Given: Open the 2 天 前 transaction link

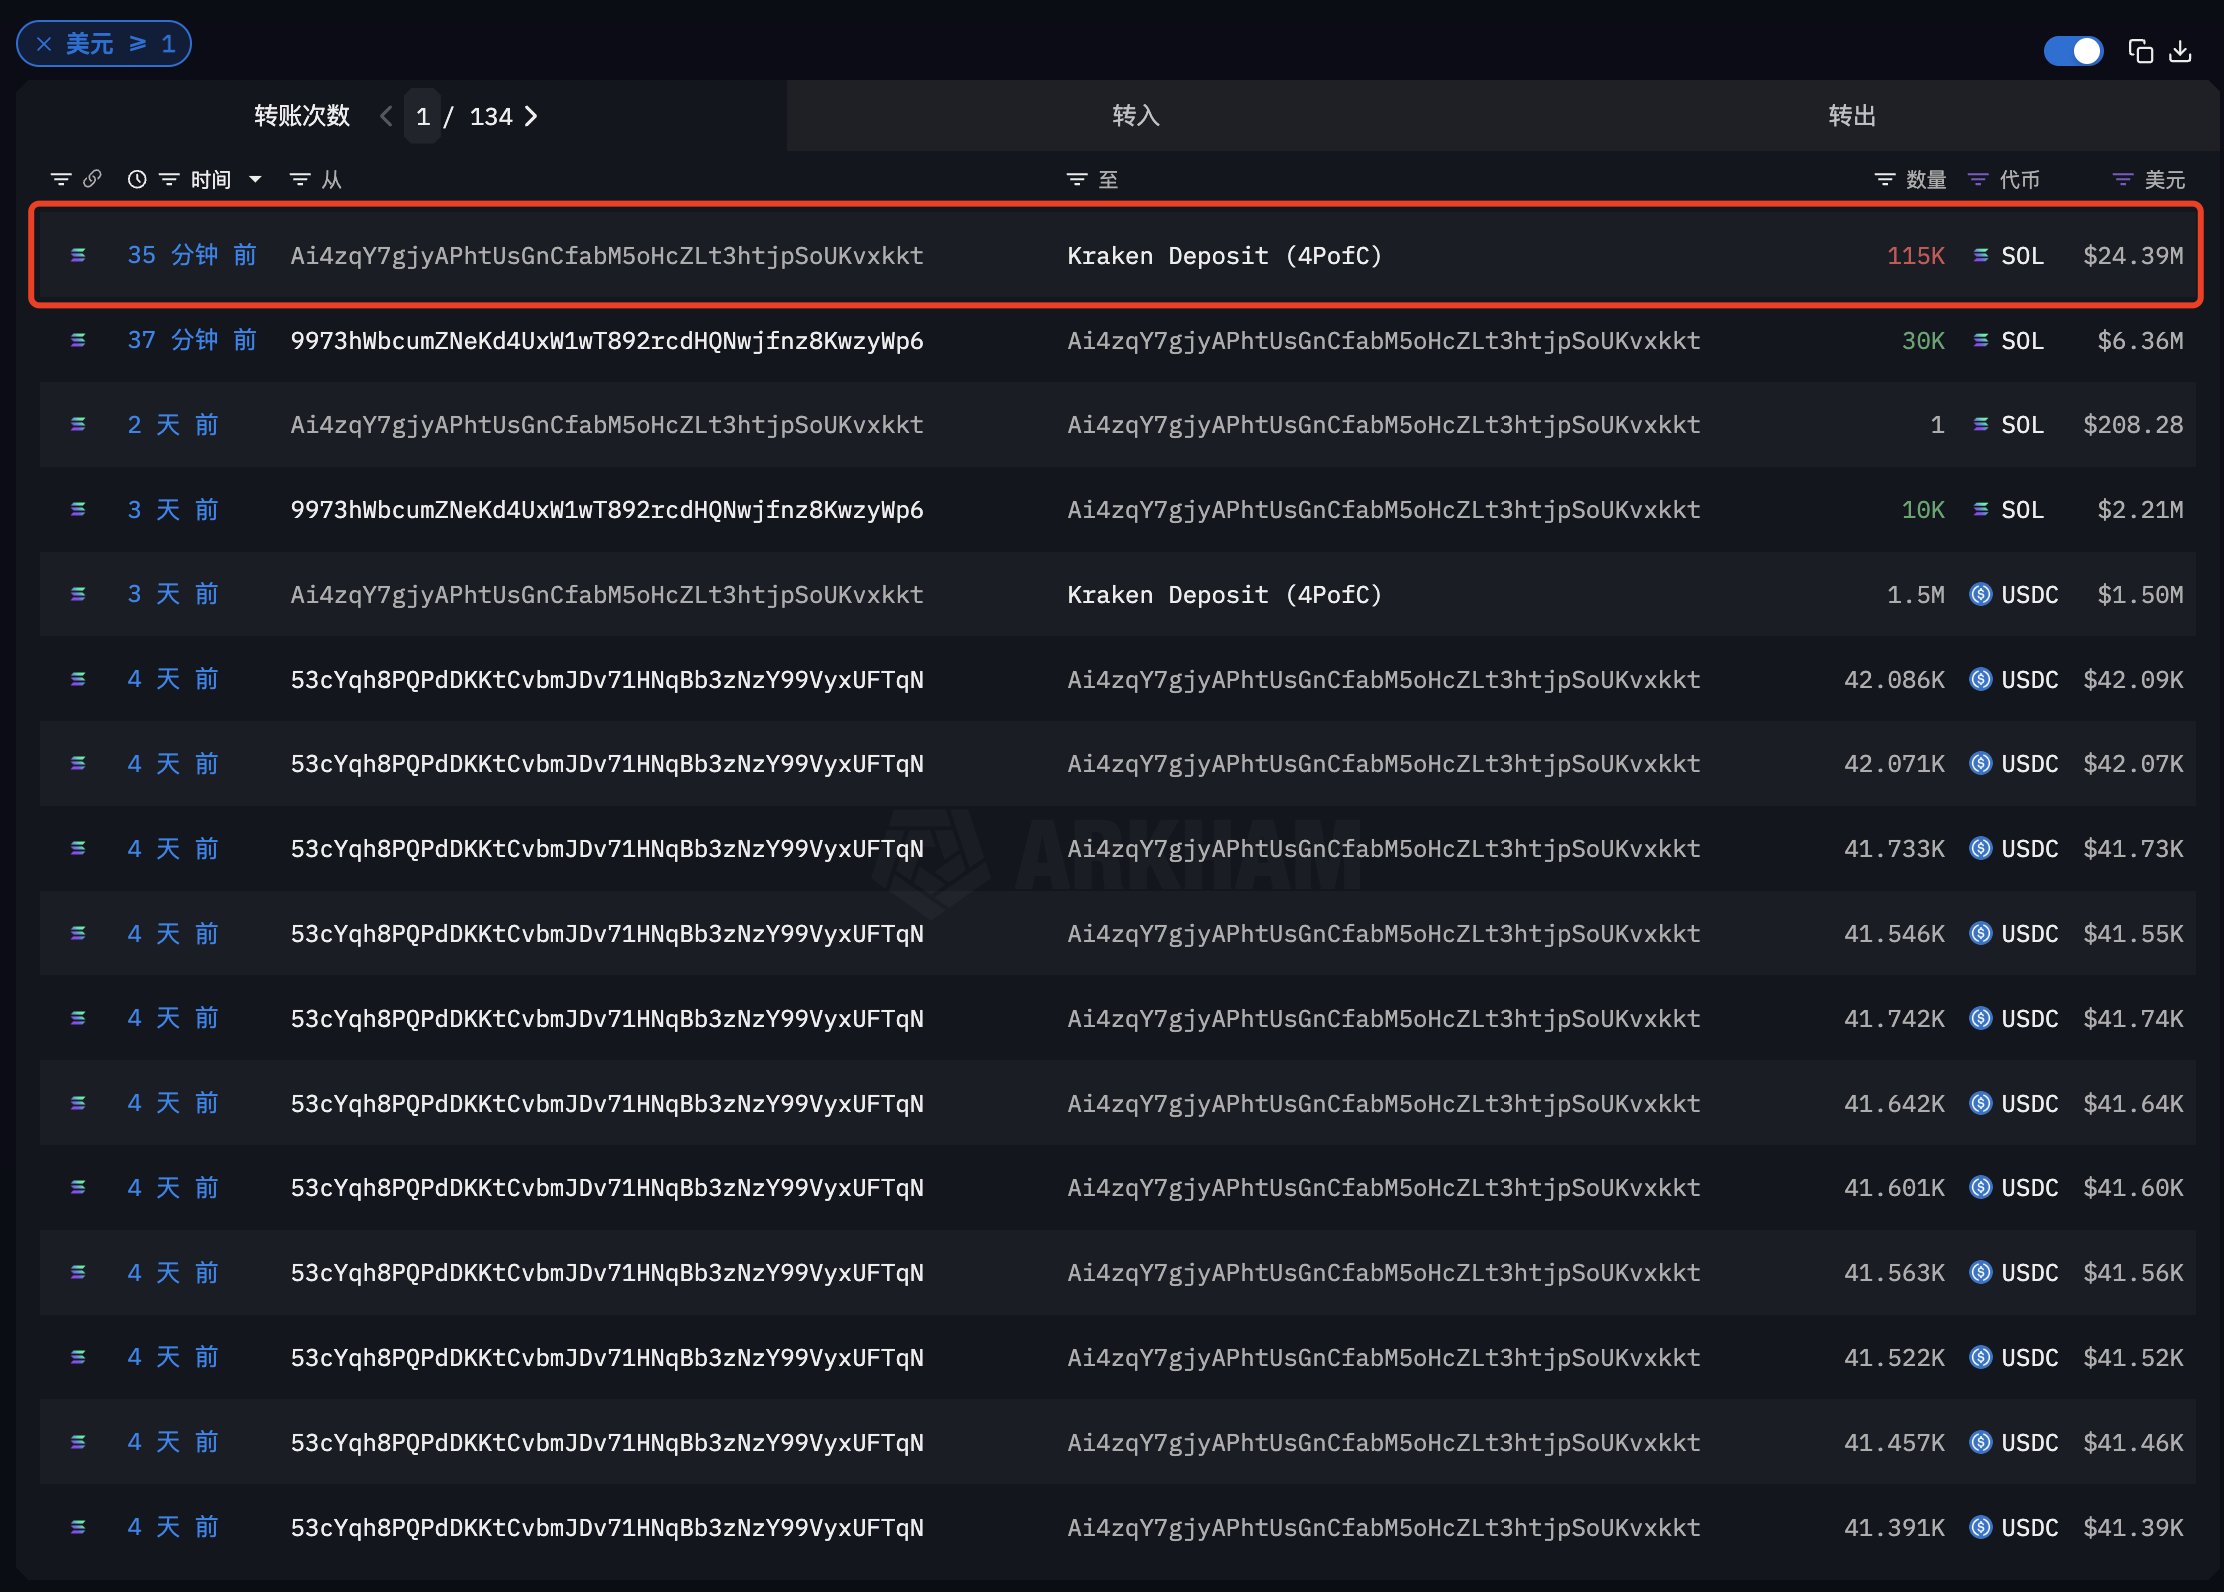Looking at the screenshot, I should point(173,425).
